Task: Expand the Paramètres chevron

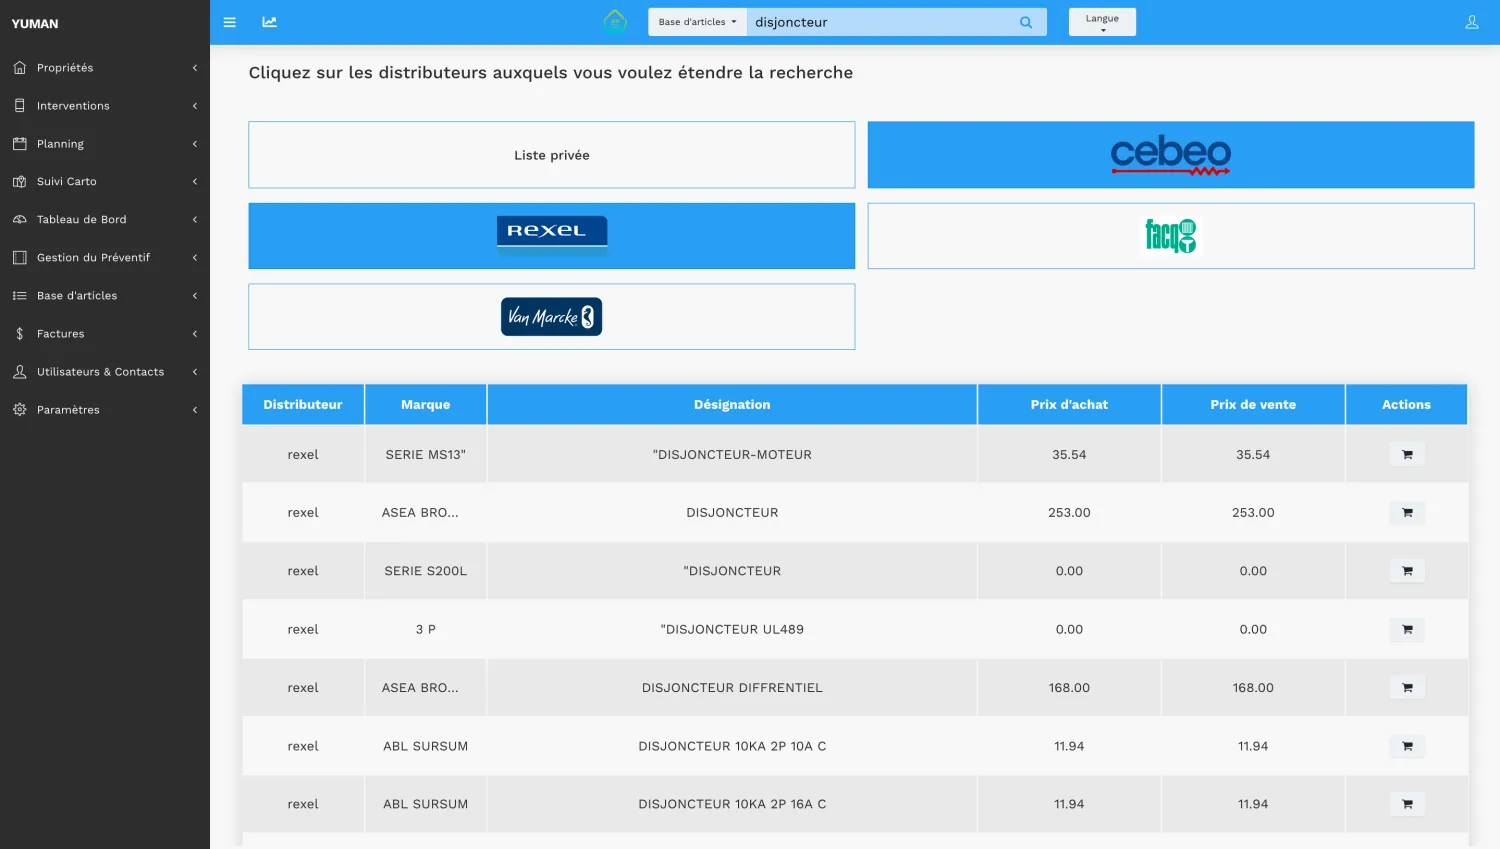Action: [195, 410]
